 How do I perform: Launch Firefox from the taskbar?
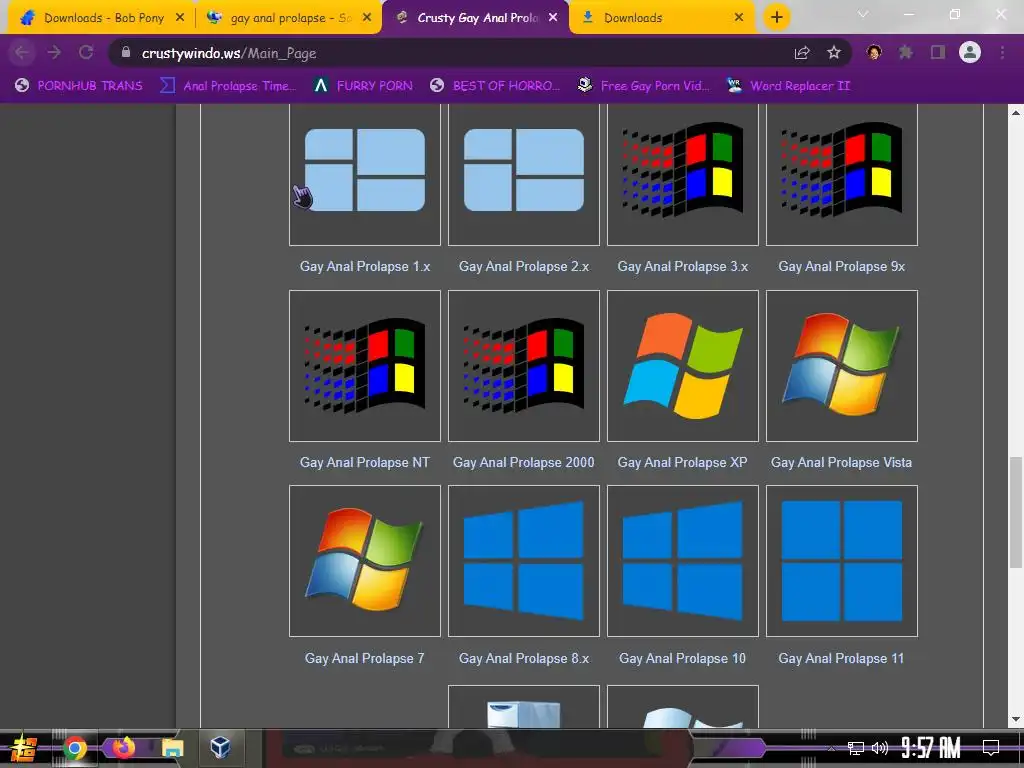[123, 748]
